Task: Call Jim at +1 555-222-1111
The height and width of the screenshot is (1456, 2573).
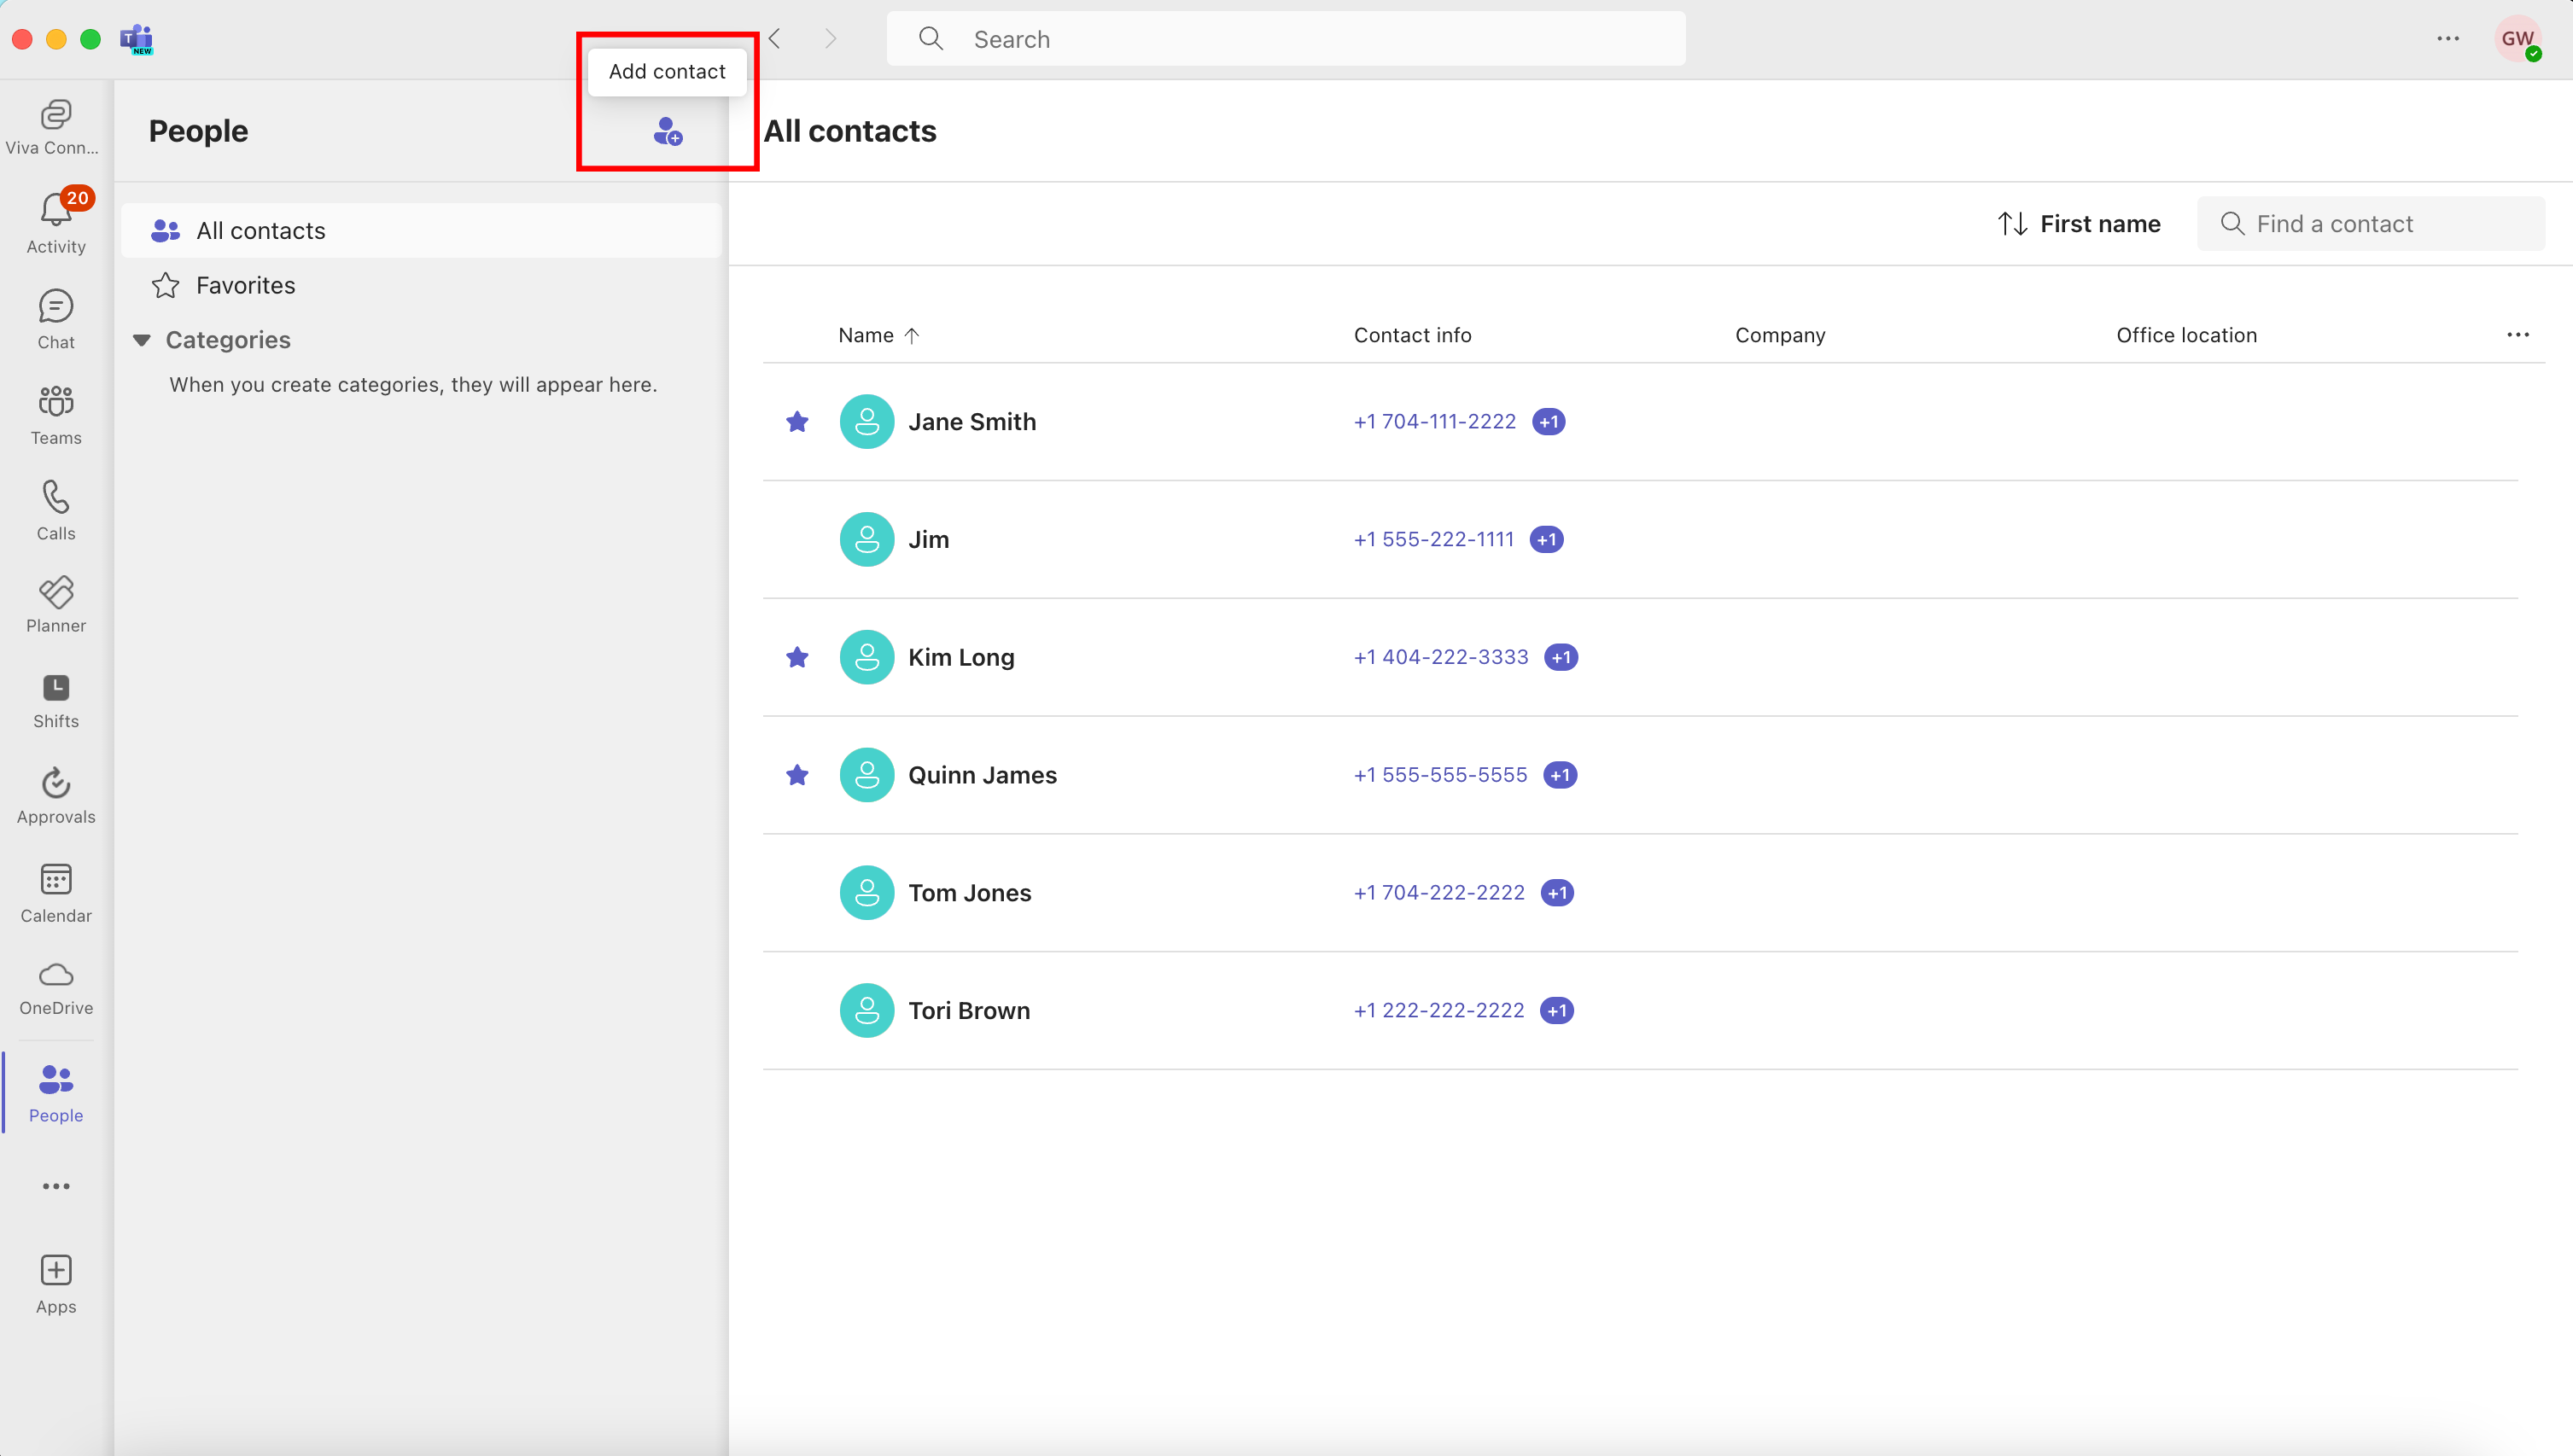Action: pyautogui.click(x=1434, y=539)
